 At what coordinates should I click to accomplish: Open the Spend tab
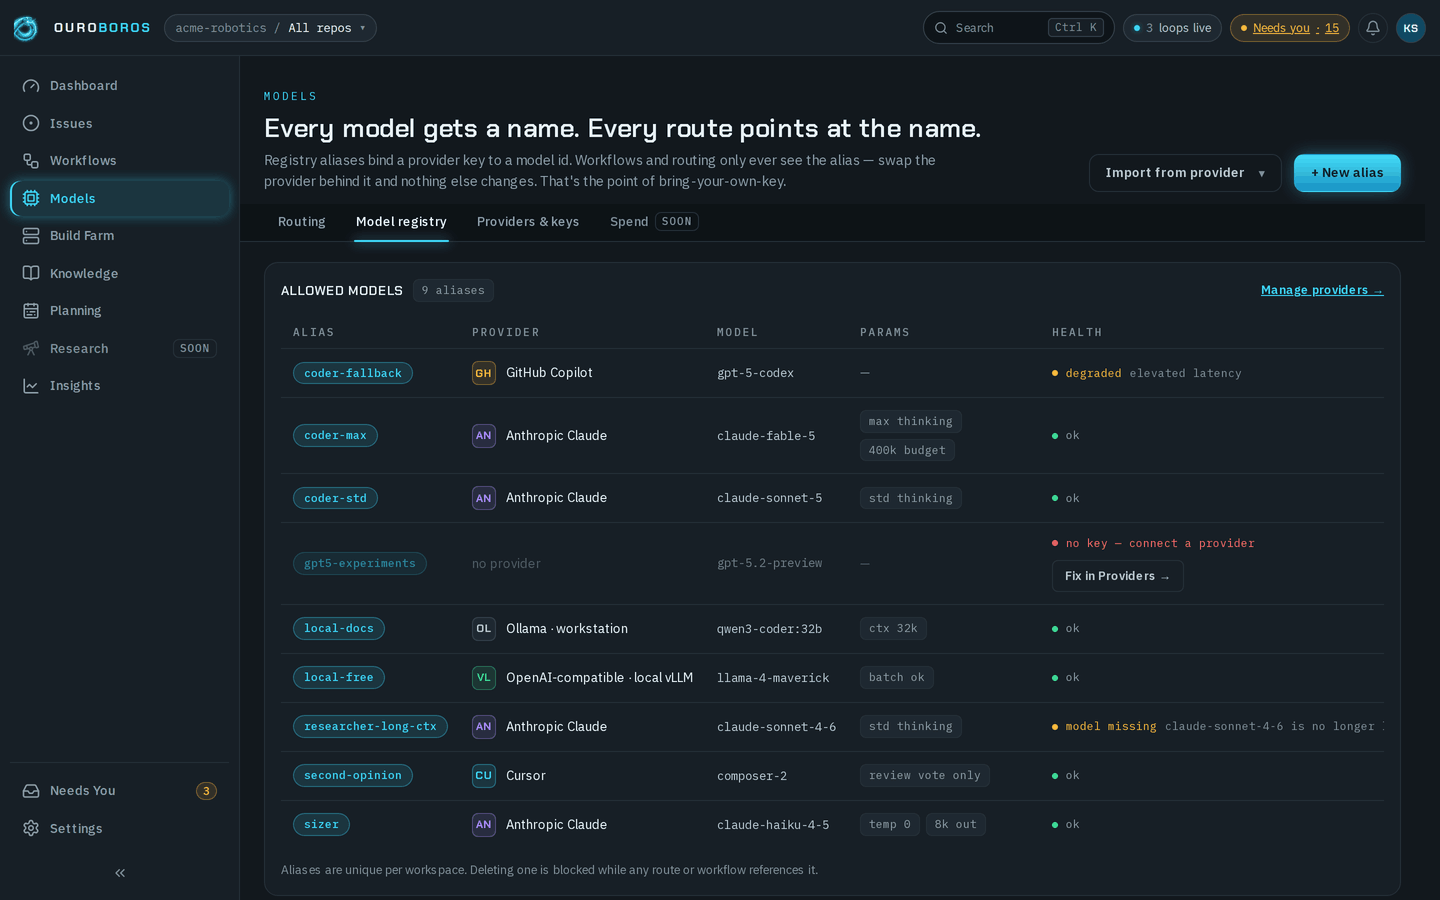[x=653, y=222]
